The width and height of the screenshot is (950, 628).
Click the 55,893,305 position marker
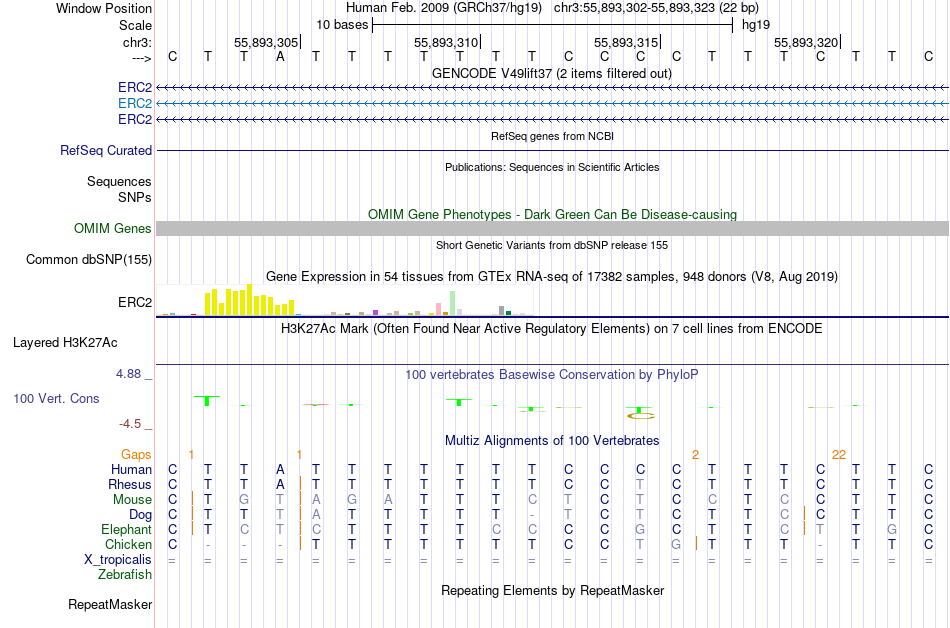(267, 42)
